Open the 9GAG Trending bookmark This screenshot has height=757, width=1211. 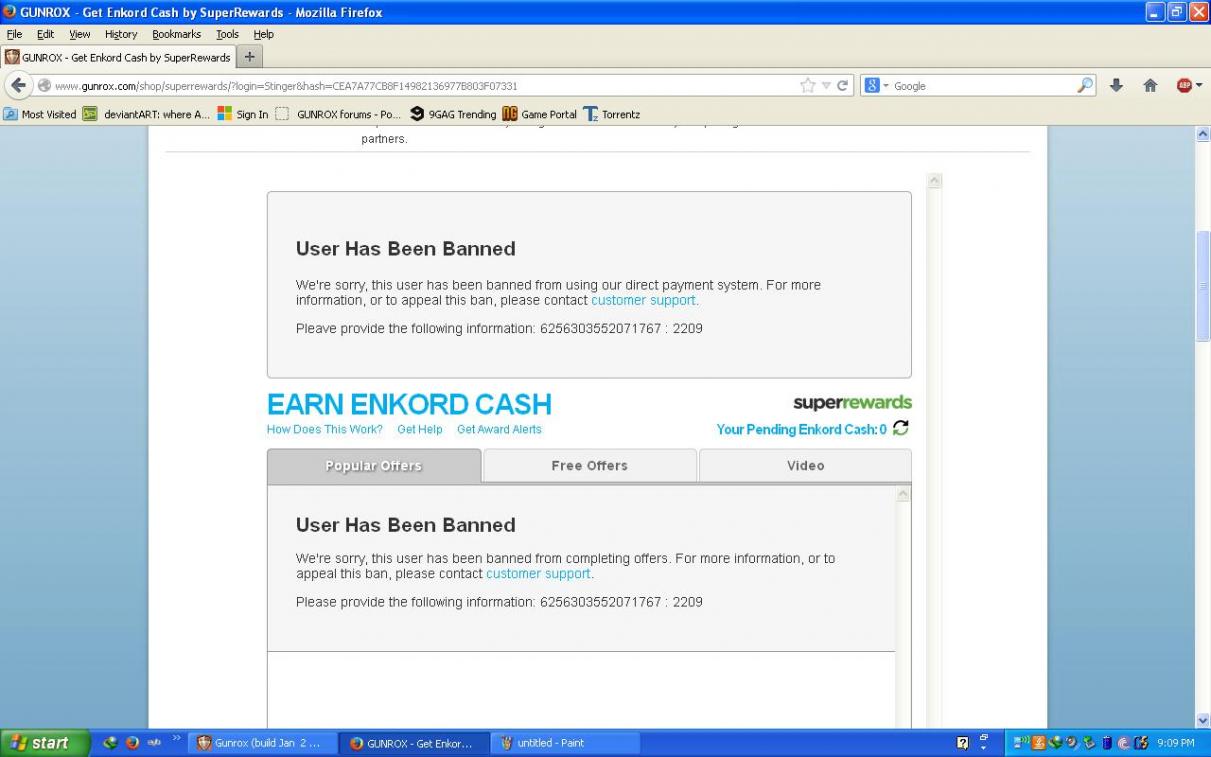tap(453, 114)
